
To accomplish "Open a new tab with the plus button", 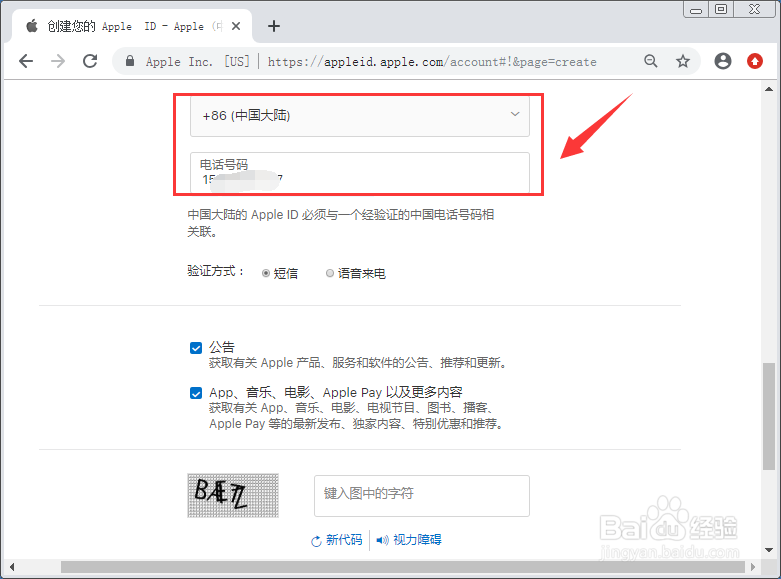I will click(274, 26).
